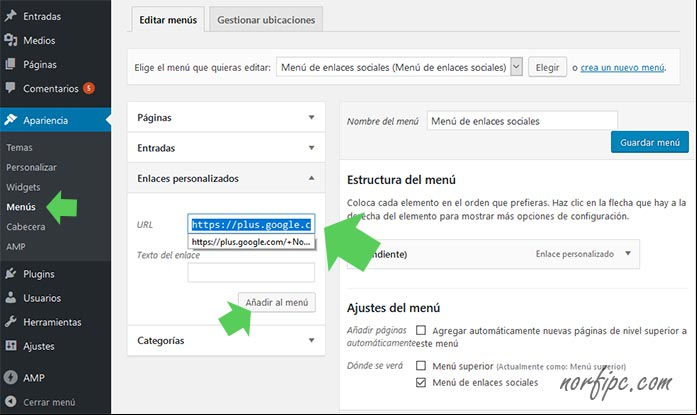Open Personalizar under Apariencia

(x=31, y=168)
